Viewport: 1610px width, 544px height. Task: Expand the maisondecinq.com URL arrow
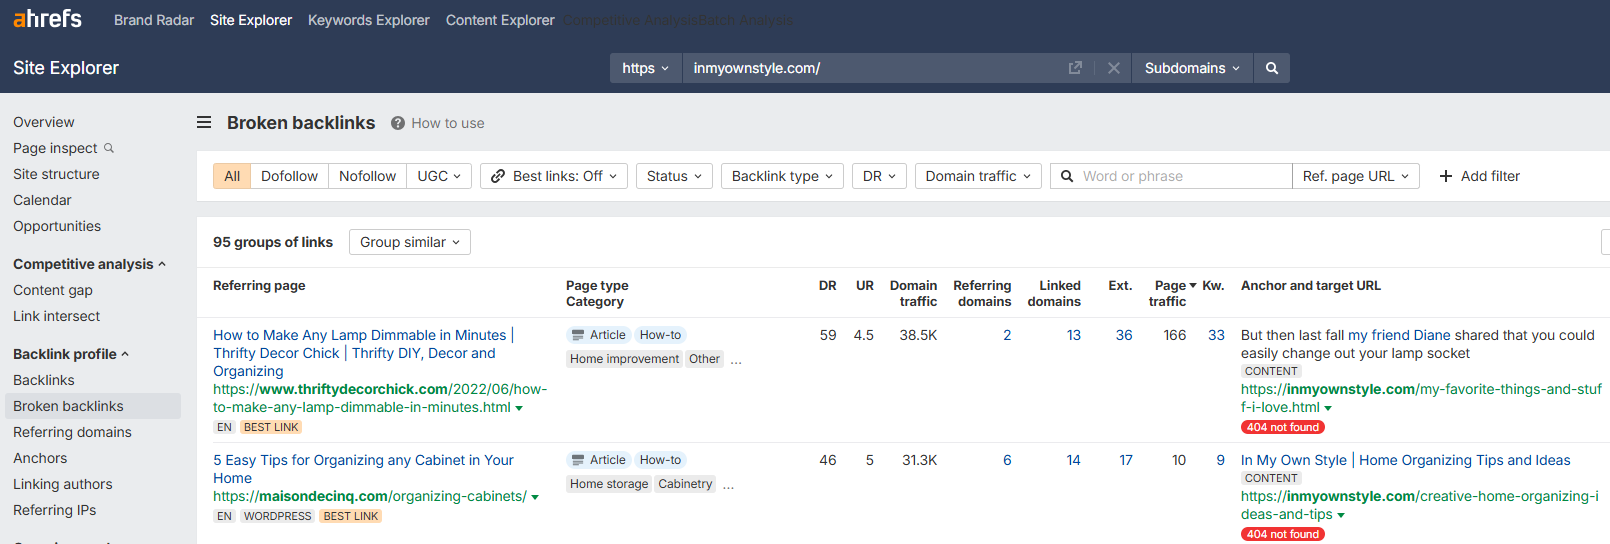(x=535, y=497)
